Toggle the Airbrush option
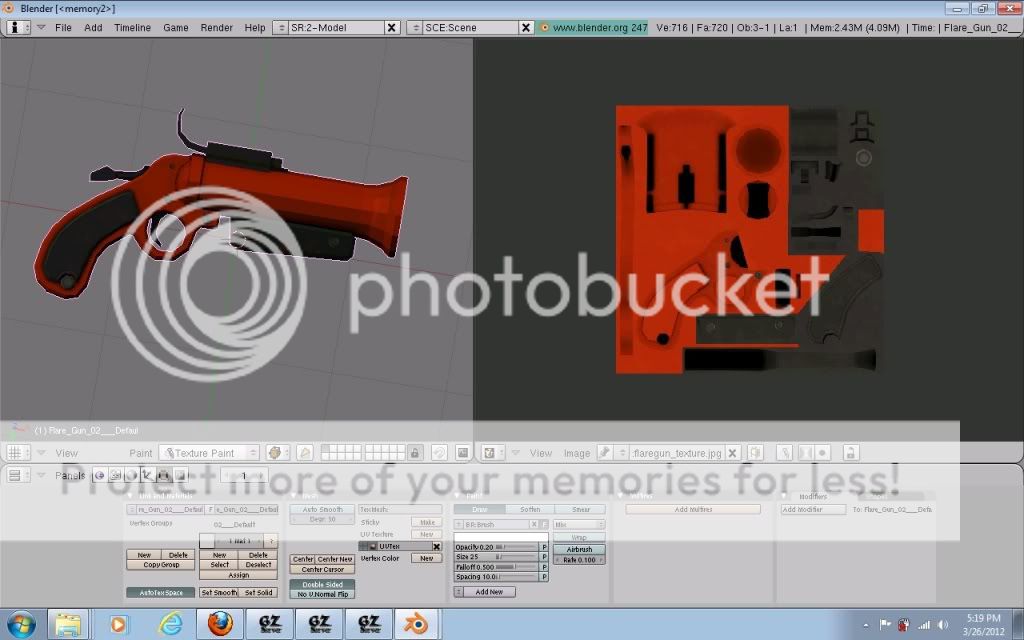This screenshot has height=640, width=1024. (579, 549)
